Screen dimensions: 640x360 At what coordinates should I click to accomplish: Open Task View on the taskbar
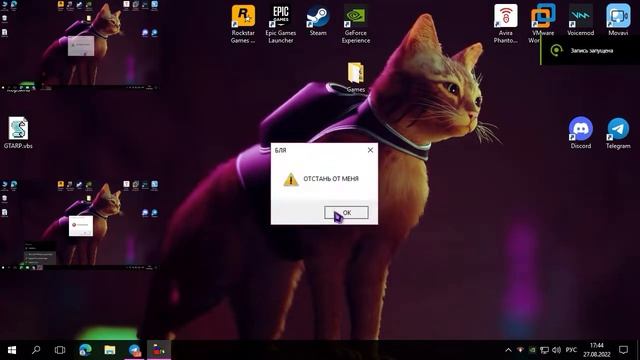pos(60,350)
